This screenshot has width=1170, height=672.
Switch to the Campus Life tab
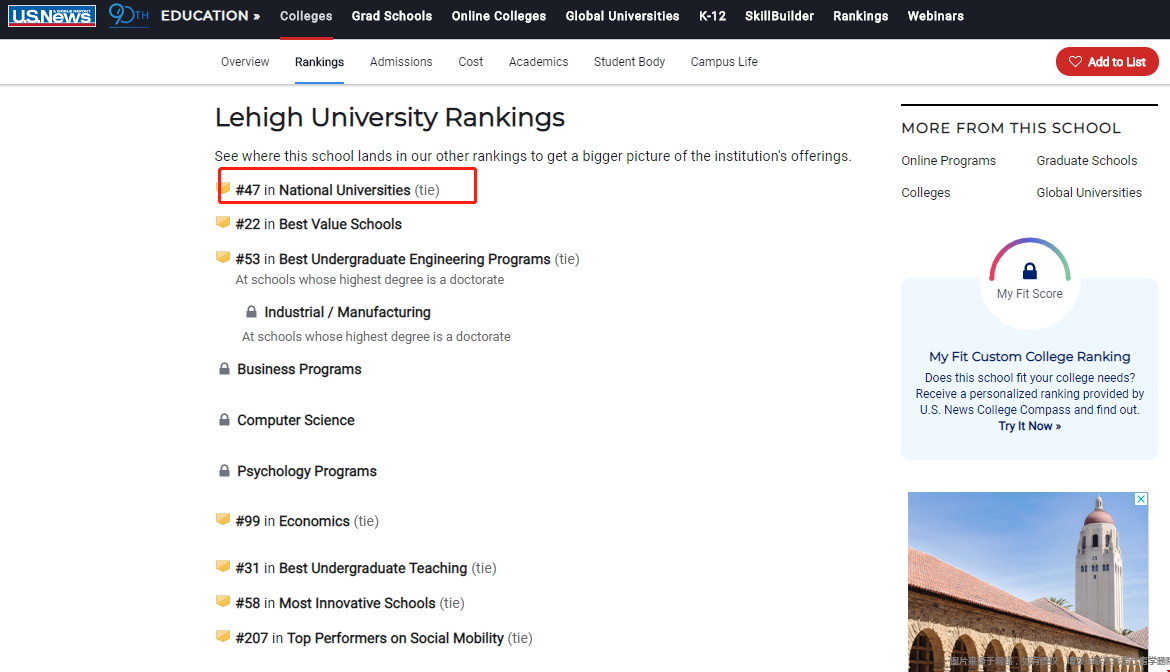tap(724, 62)
